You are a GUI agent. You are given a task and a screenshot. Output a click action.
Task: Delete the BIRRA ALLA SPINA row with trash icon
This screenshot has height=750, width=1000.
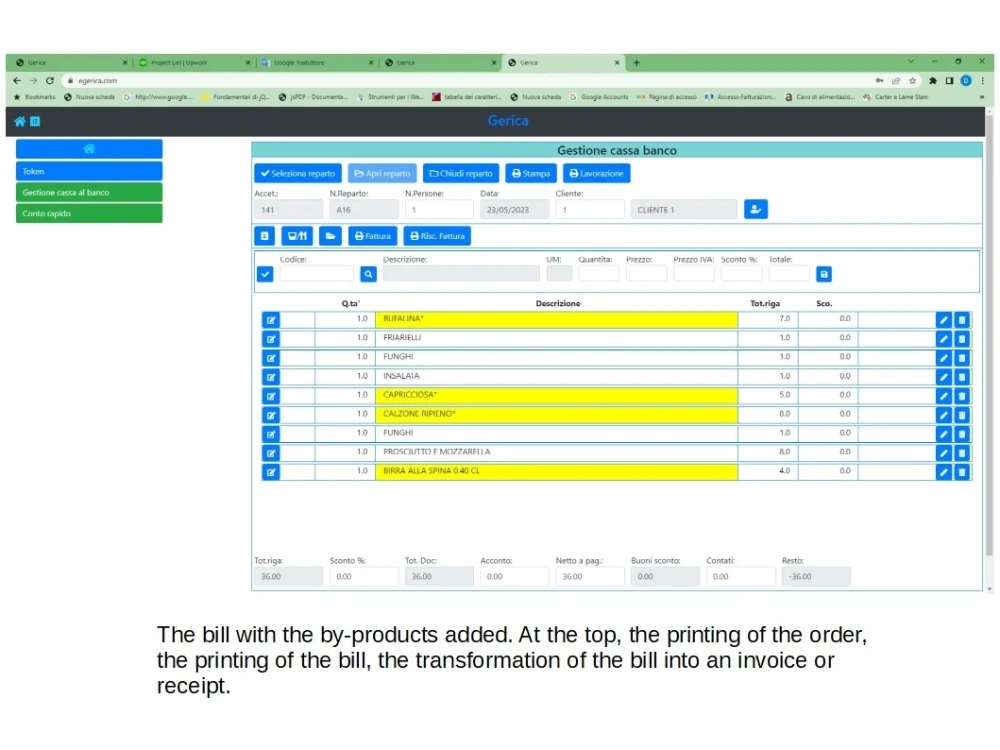pos(961,471)
